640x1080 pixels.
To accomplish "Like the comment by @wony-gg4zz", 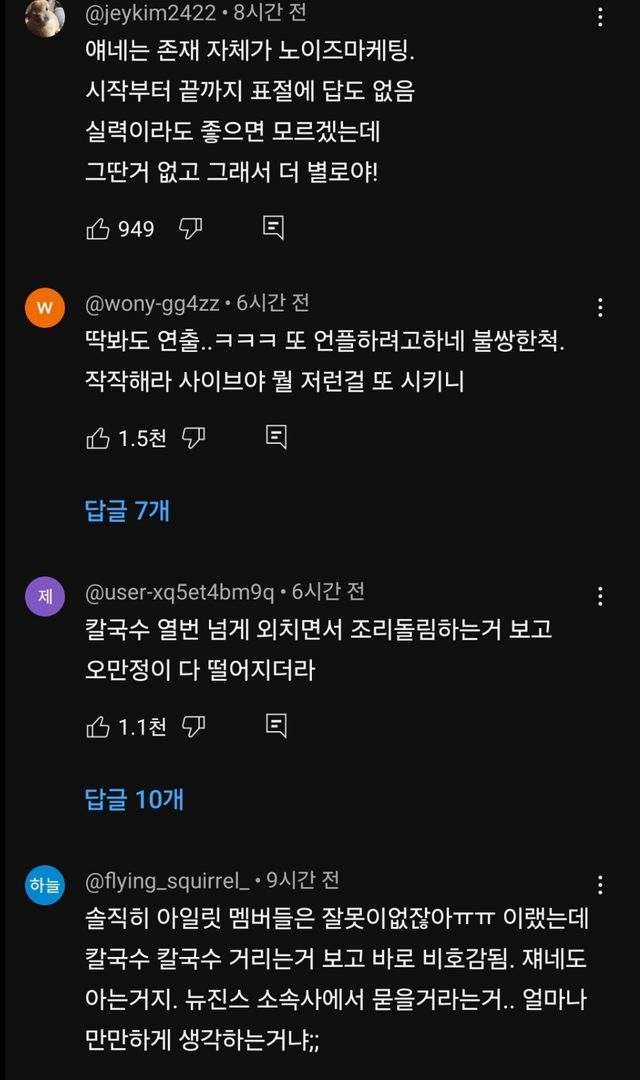I will [x=98, y=437].
